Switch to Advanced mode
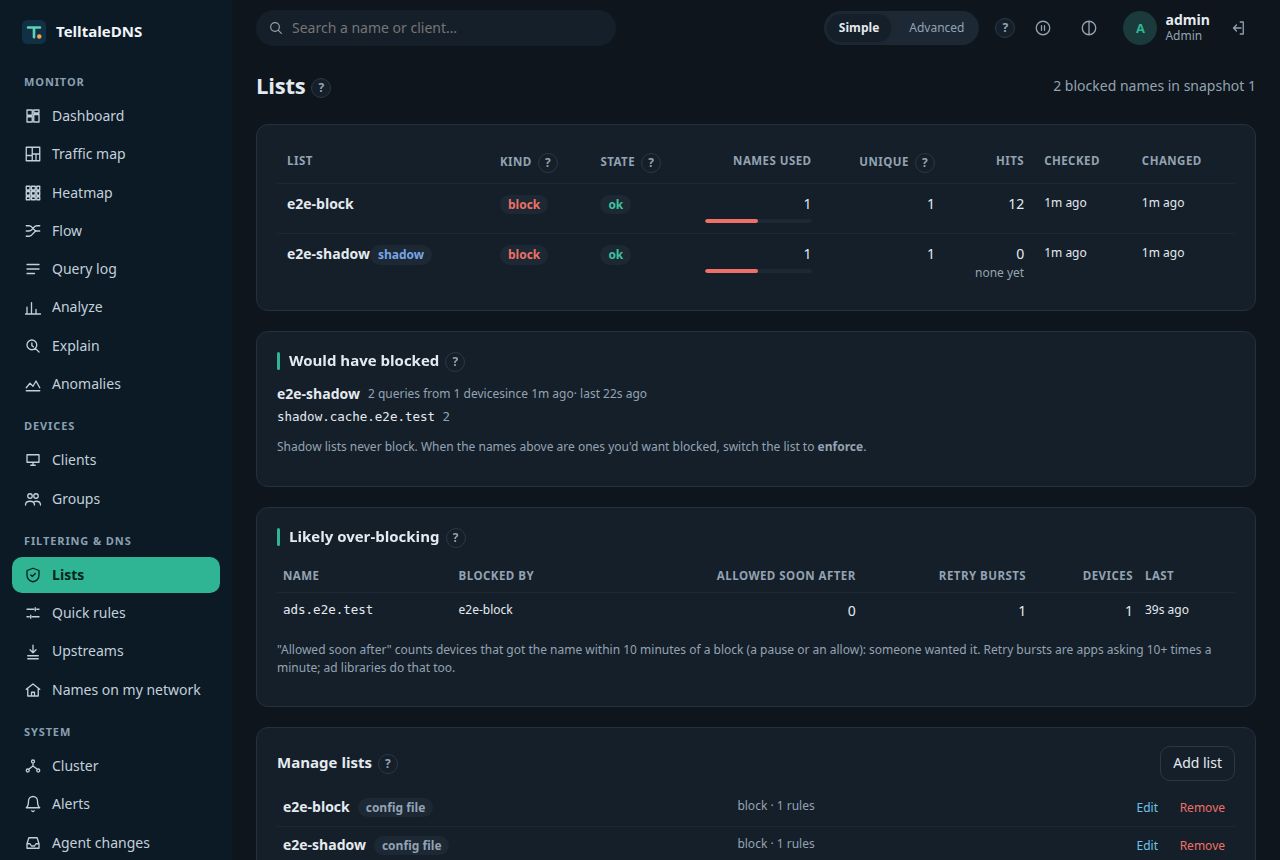This screenshot has width=1280, height=860. (x=936, y=28)
